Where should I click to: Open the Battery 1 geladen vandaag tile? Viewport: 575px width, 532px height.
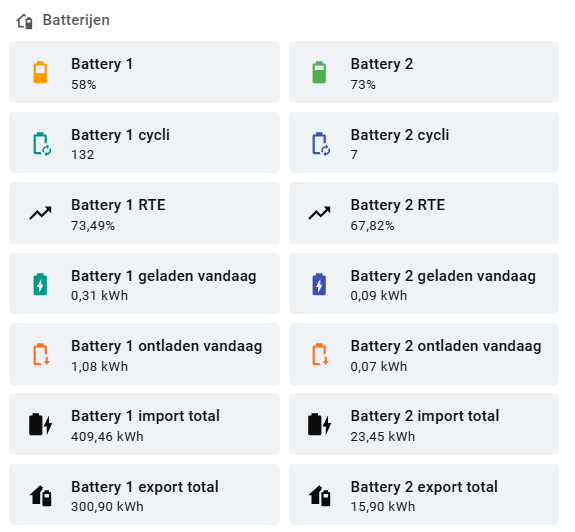pyautogui.click(x=144, y=283)
